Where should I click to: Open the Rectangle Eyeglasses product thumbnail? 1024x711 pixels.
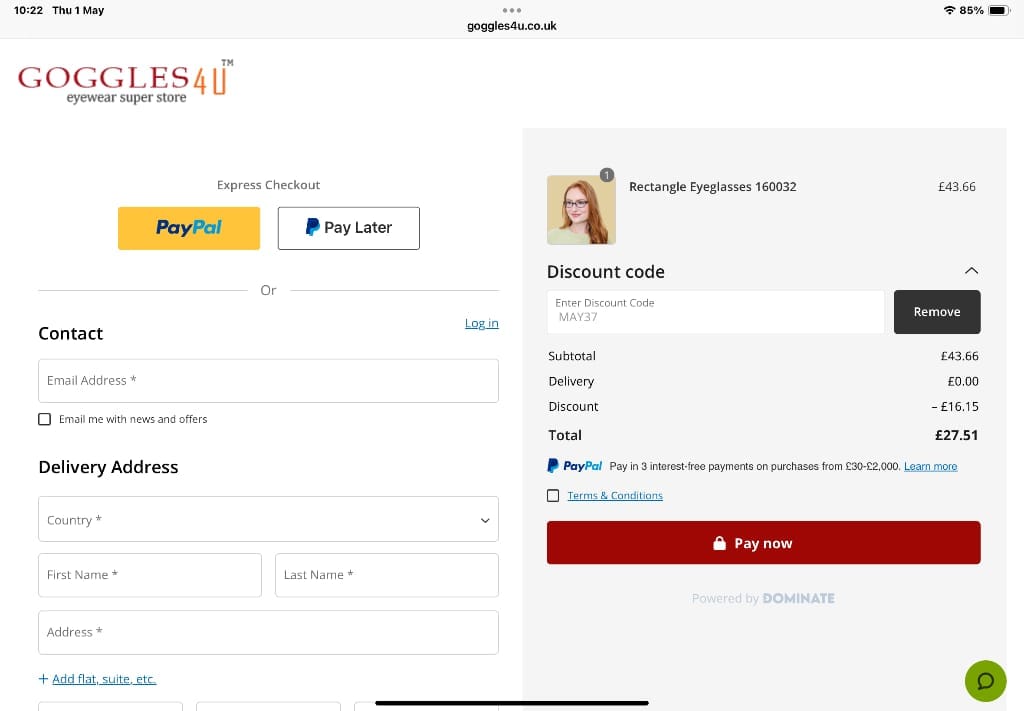[x=581, y=210]
